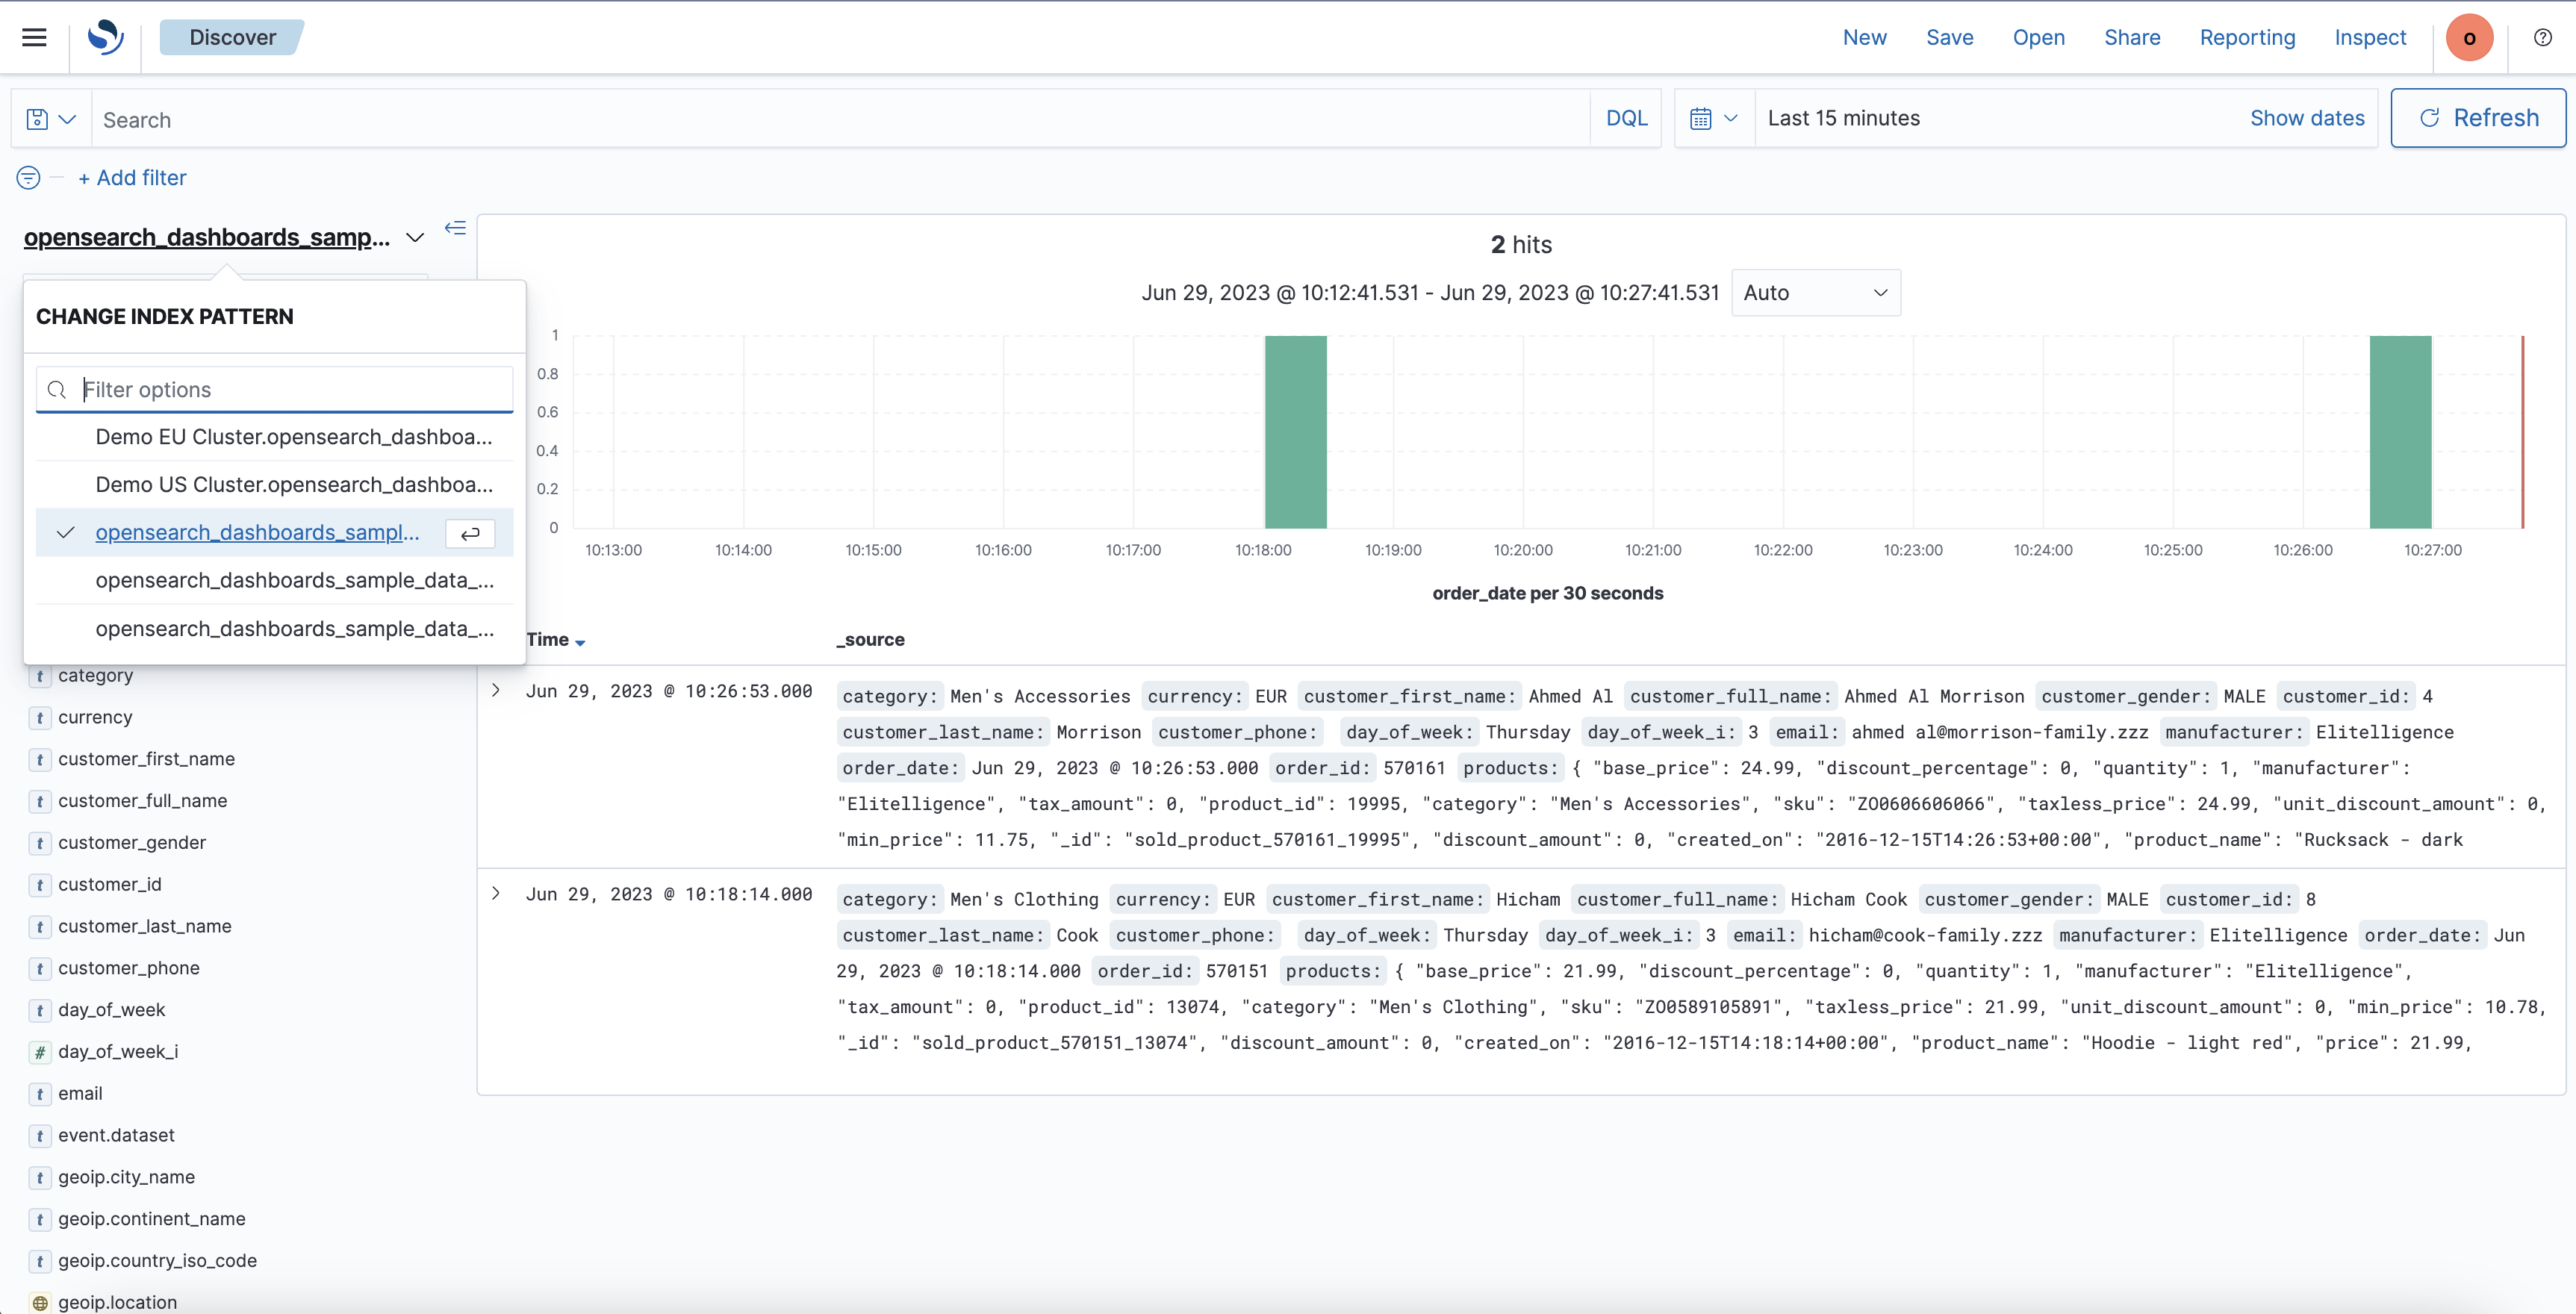This screenshot has height=1314, width=2576.
Task: Open the help icon
Action: point(2542,37)
